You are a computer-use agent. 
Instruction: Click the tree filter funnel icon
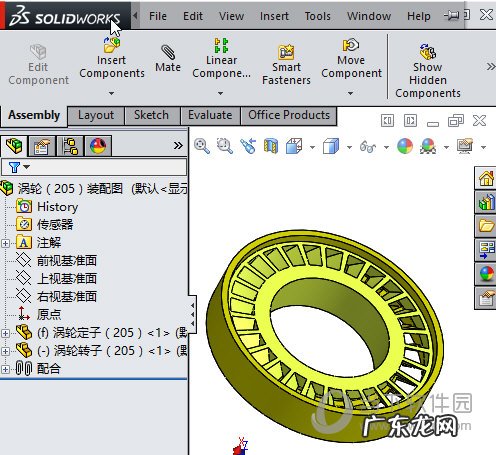pyautogui.click(x=15, y=167)
